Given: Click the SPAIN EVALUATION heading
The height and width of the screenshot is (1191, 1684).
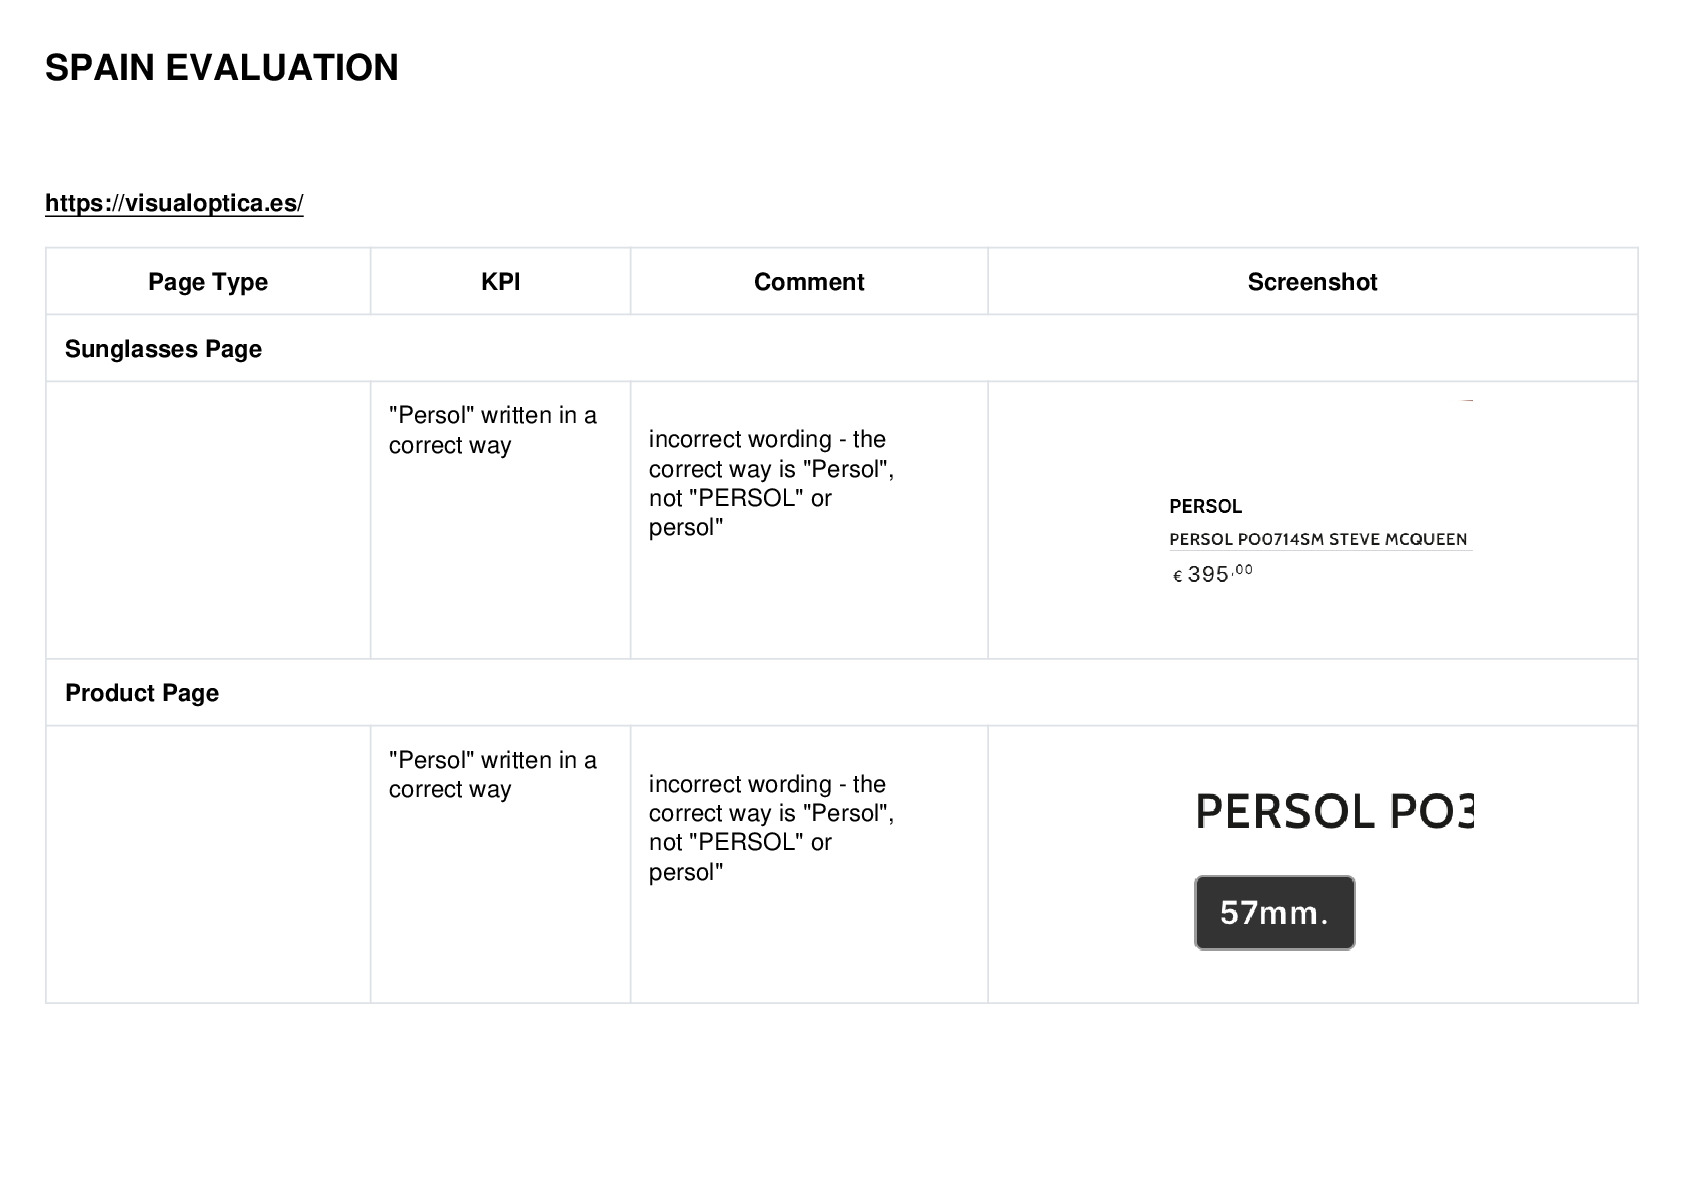Looking at the screenshot, I should (222, 68).
